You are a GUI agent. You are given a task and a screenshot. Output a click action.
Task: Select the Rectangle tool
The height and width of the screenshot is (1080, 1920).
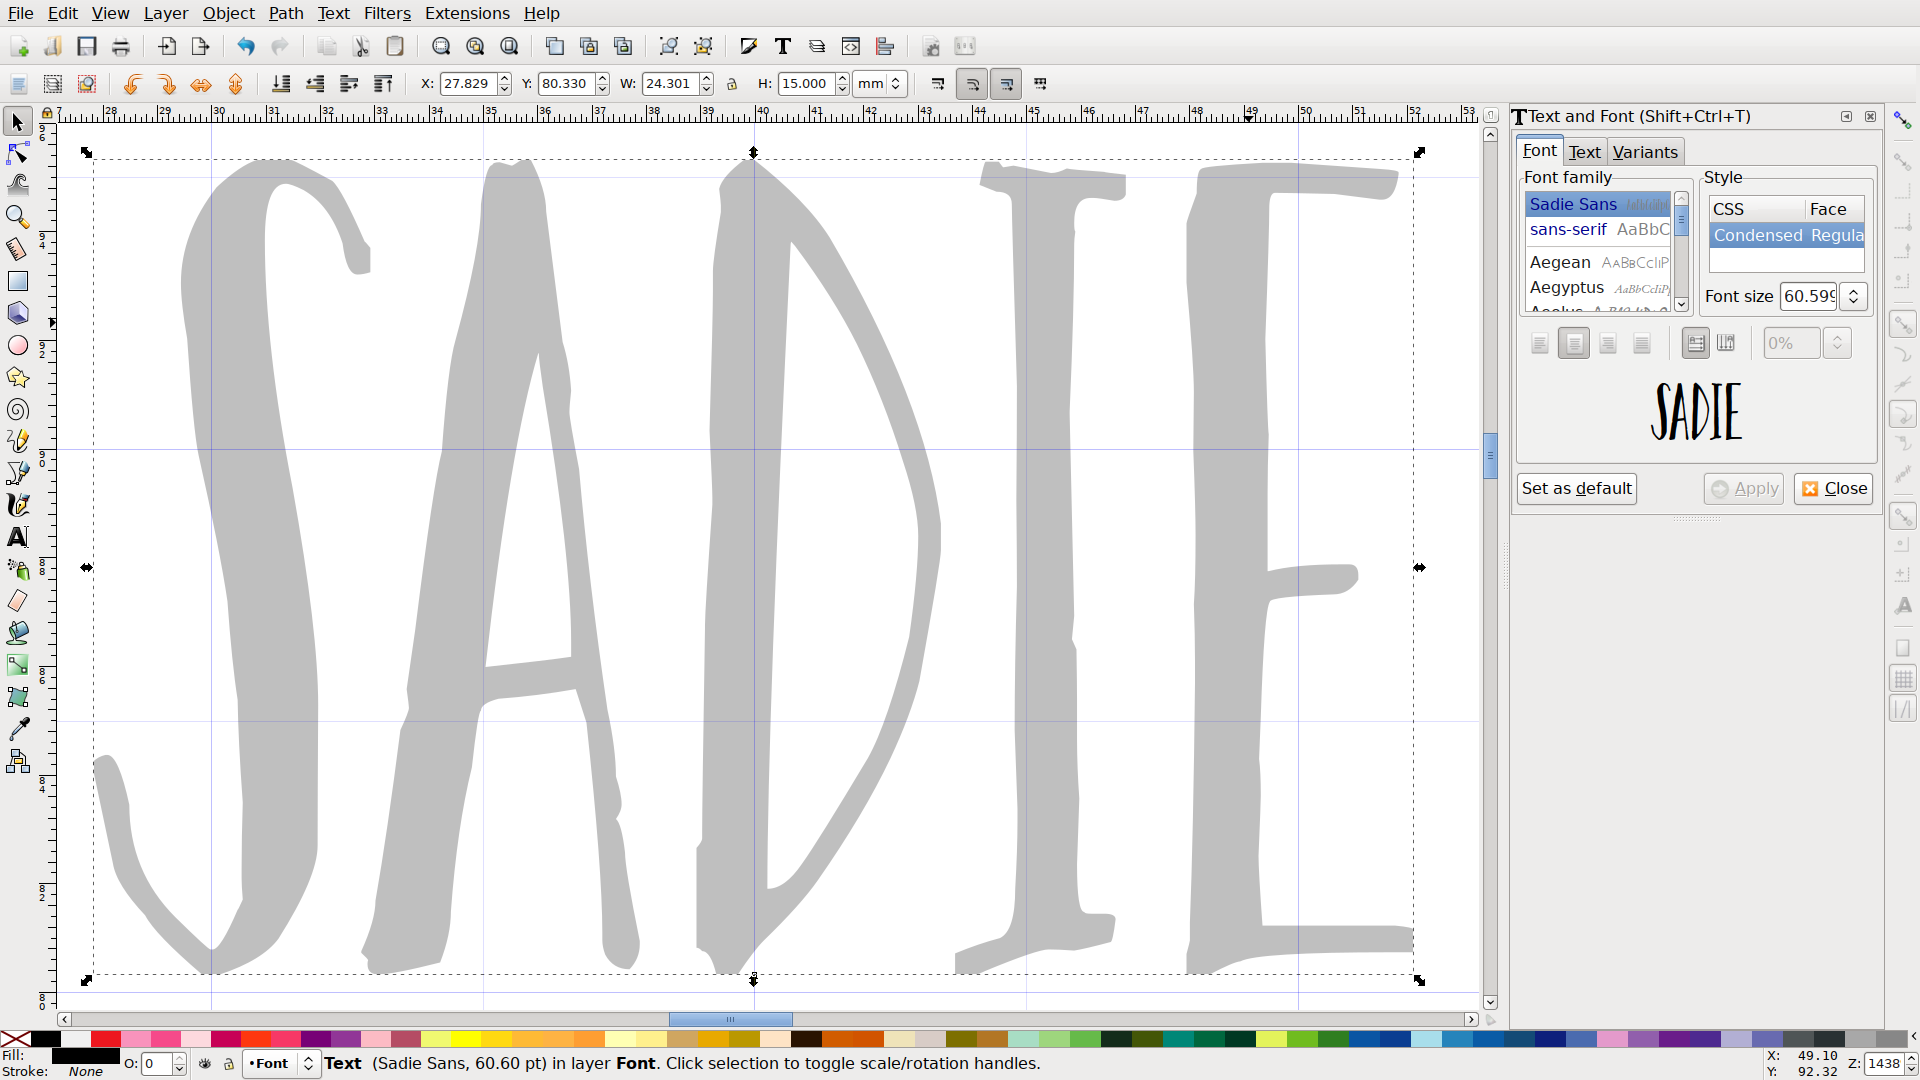(17, 281)
